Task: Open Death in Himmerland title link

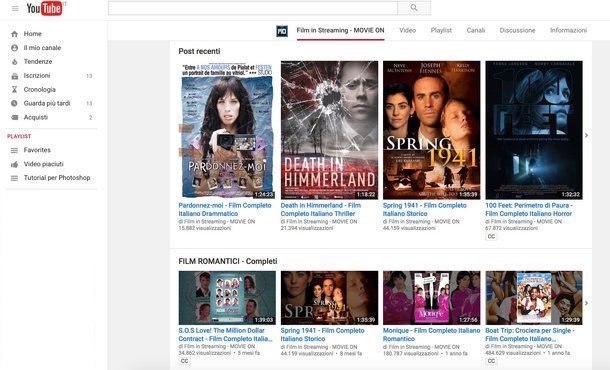Action: click(321, 209)
